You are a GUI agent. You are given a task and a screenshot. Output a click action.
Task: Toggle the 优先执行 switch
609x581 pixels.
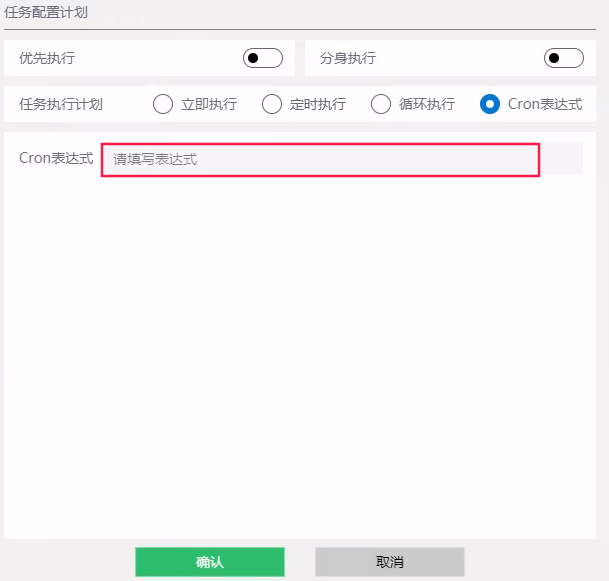(x=263, y=58)
